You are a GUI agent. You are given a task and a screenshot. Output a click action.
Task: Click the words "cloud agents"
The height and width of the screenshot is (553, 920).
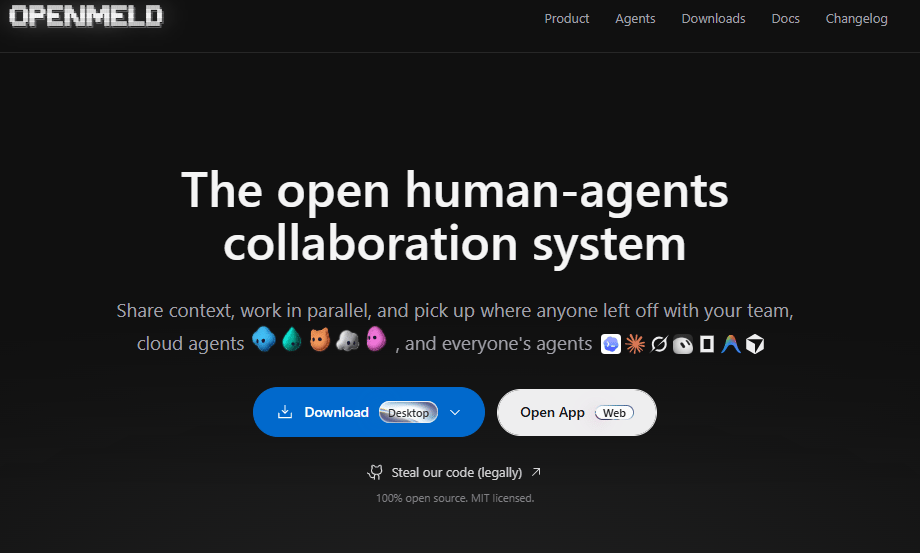[190, 343]
